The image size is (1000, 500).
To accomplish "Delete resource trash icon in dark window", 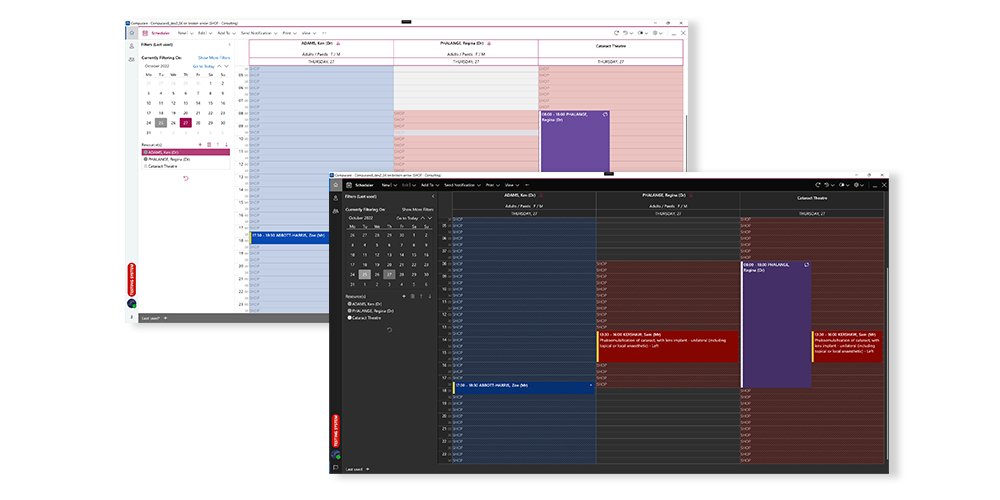I will (x=412, y=297).
